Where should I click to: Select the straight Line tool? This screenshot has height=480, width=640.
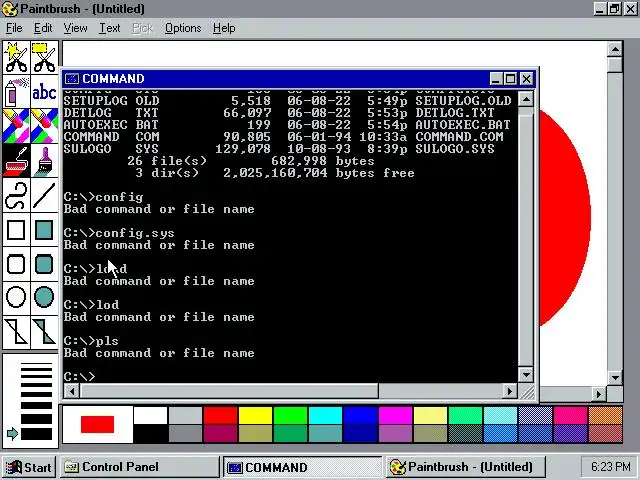[x=44, y=195]
